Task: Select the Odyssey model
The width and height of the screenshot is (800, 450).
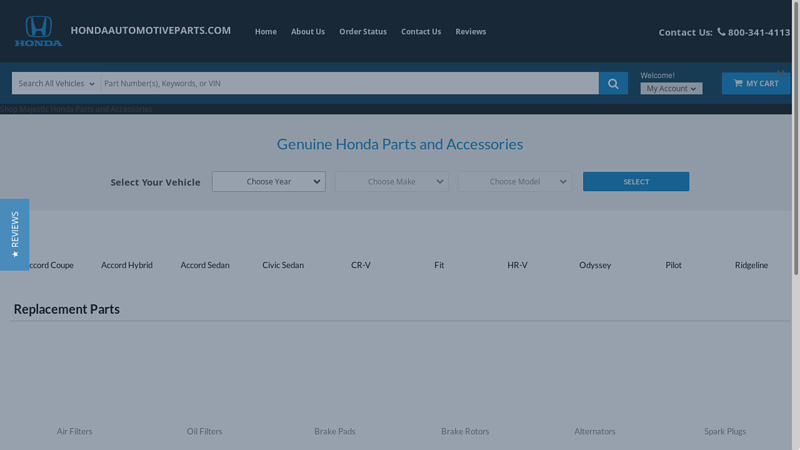Action: [595, 265]
